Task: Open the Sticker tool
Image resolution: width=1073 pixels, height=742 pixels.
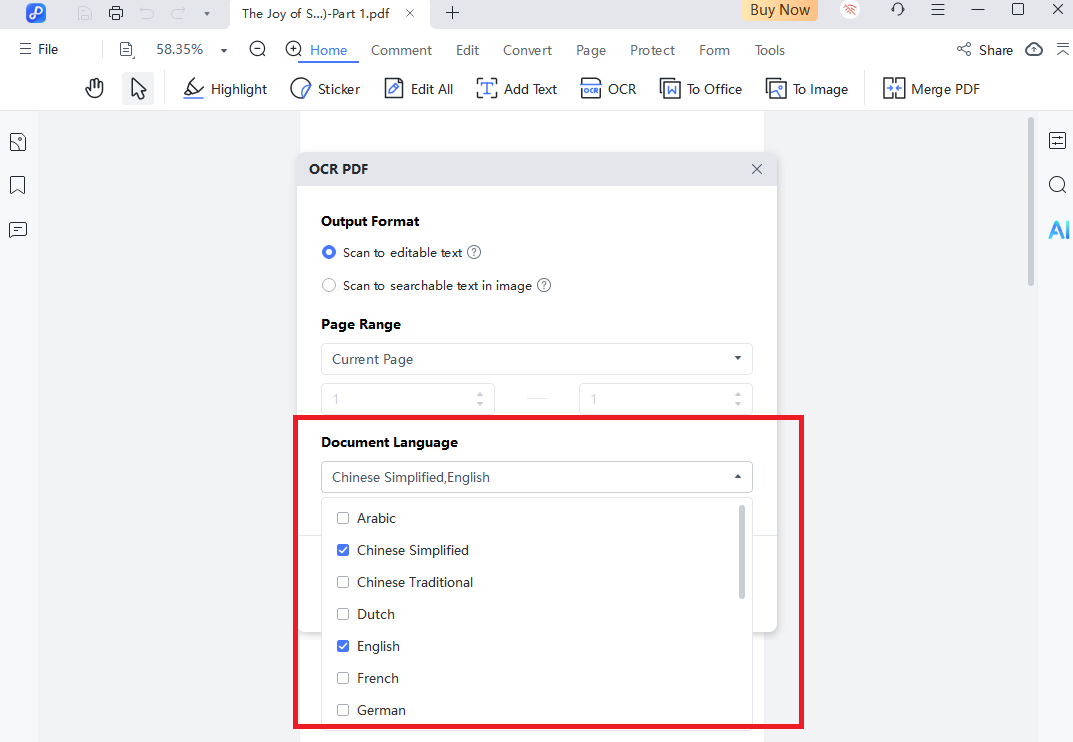Action: click(301, 89)
